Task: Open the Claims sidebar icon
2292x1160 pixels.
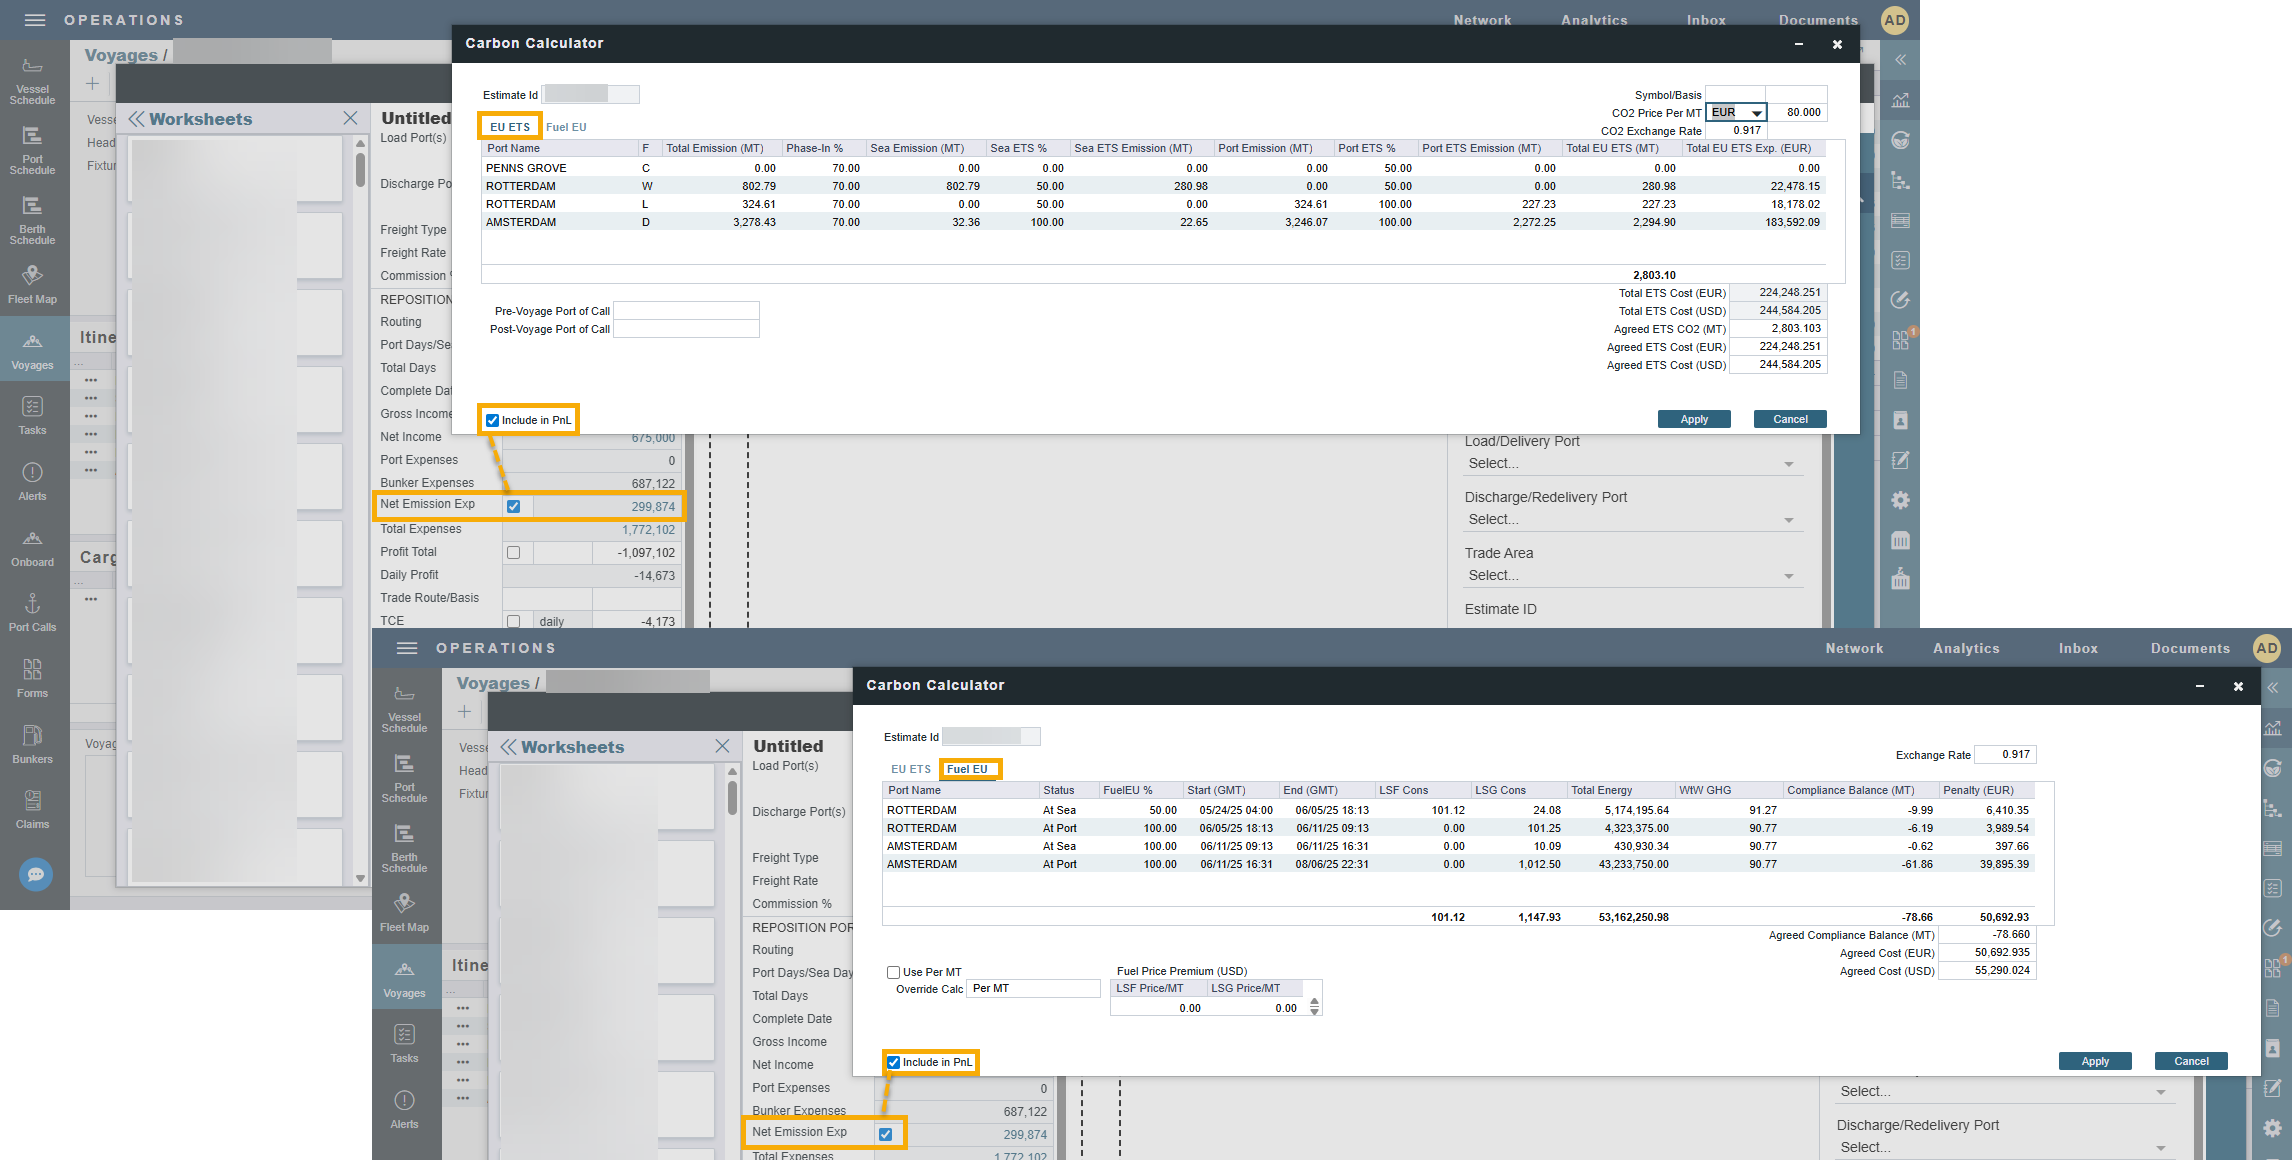Action: point(32,809)
